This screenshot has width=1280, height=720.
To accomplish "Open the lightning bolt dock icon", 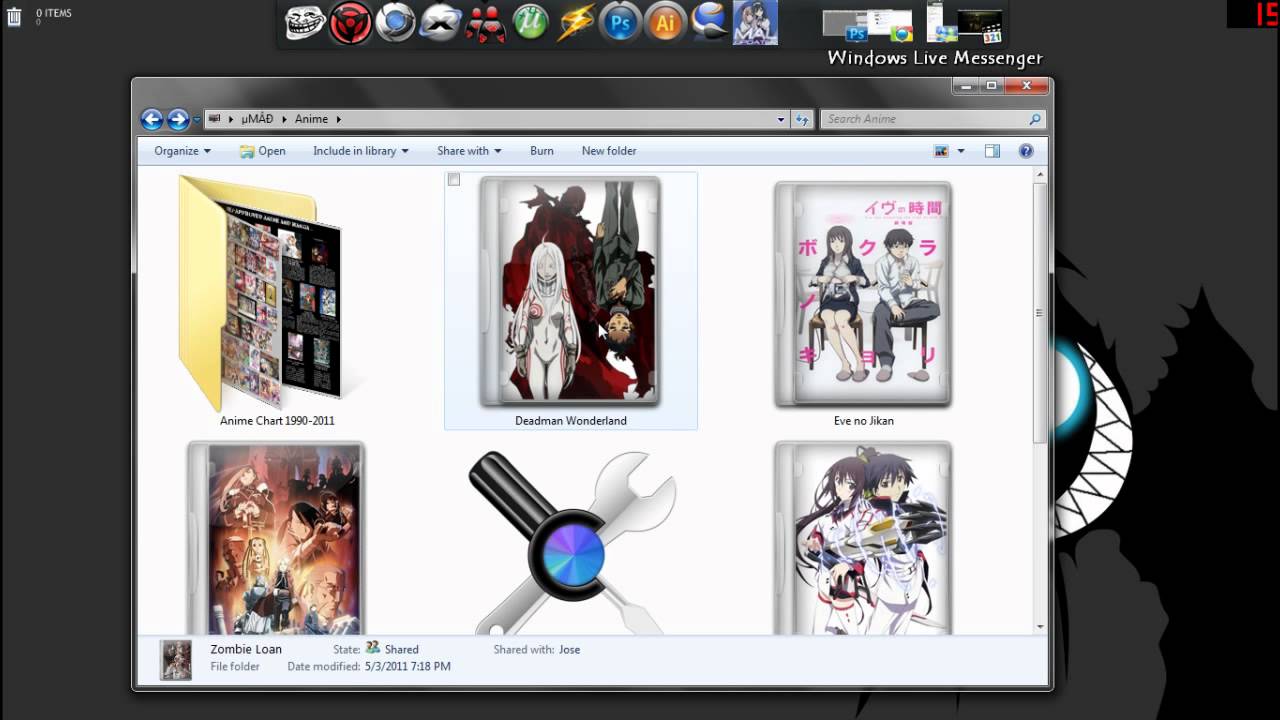I will tap(575, 22).
